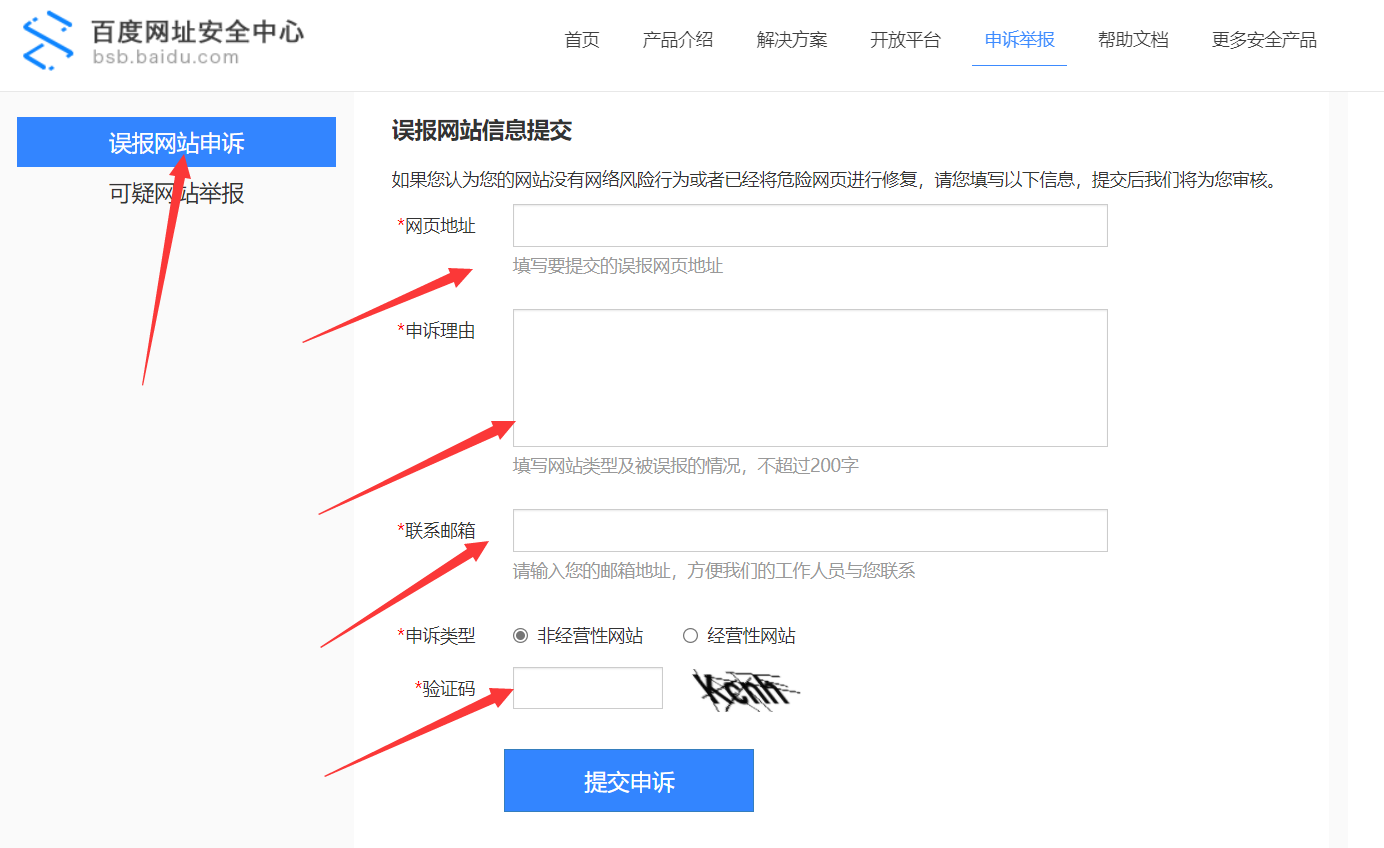Click the 验证码 input box

[x=588, y=688]
